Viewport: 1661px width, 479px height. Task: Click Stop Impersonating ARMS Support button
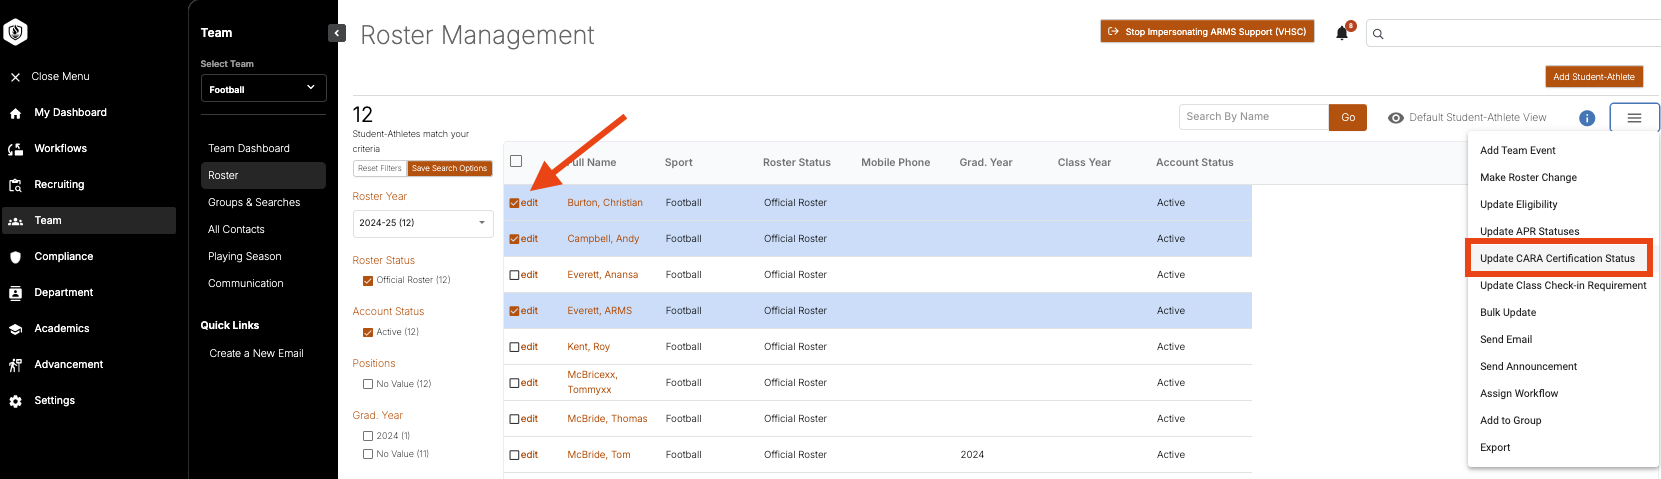[1207, 32]
